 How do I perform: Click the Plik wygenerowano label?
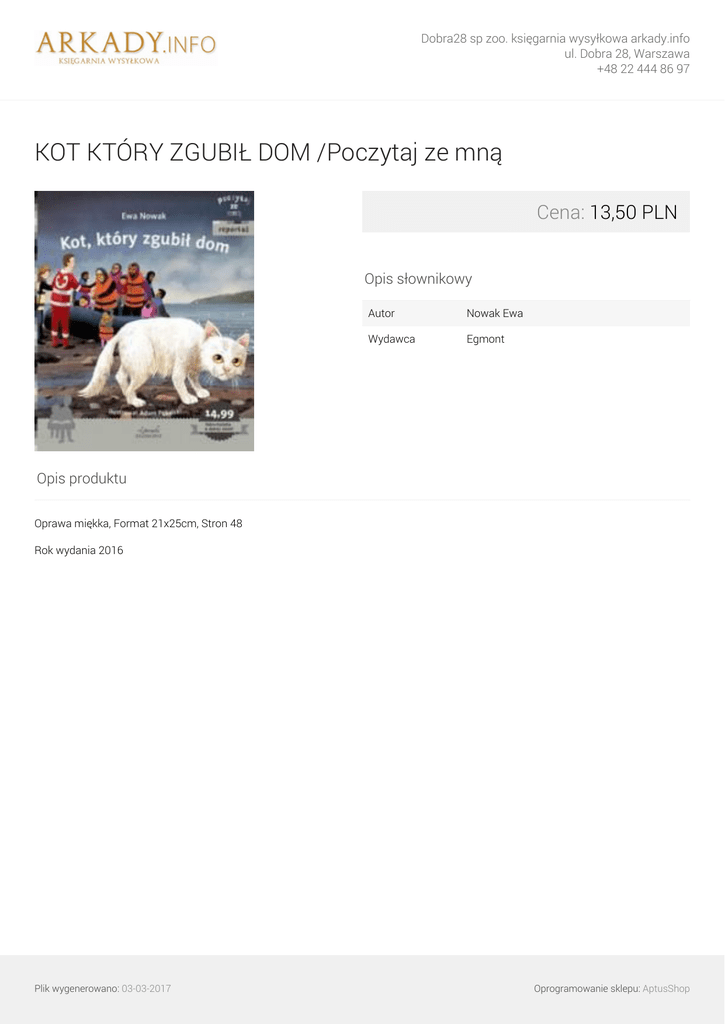coord(76,989)
